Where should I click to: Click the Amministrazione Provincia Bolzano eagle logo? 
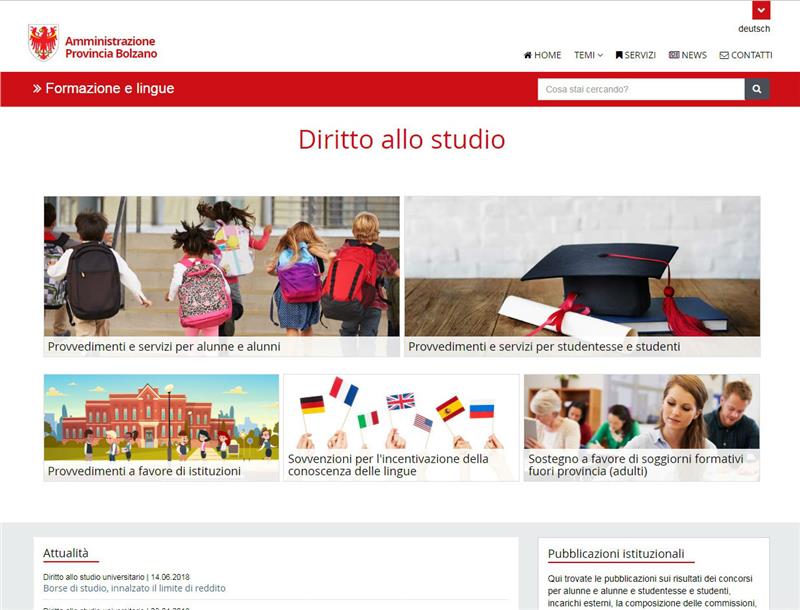[x=43, y=43]
